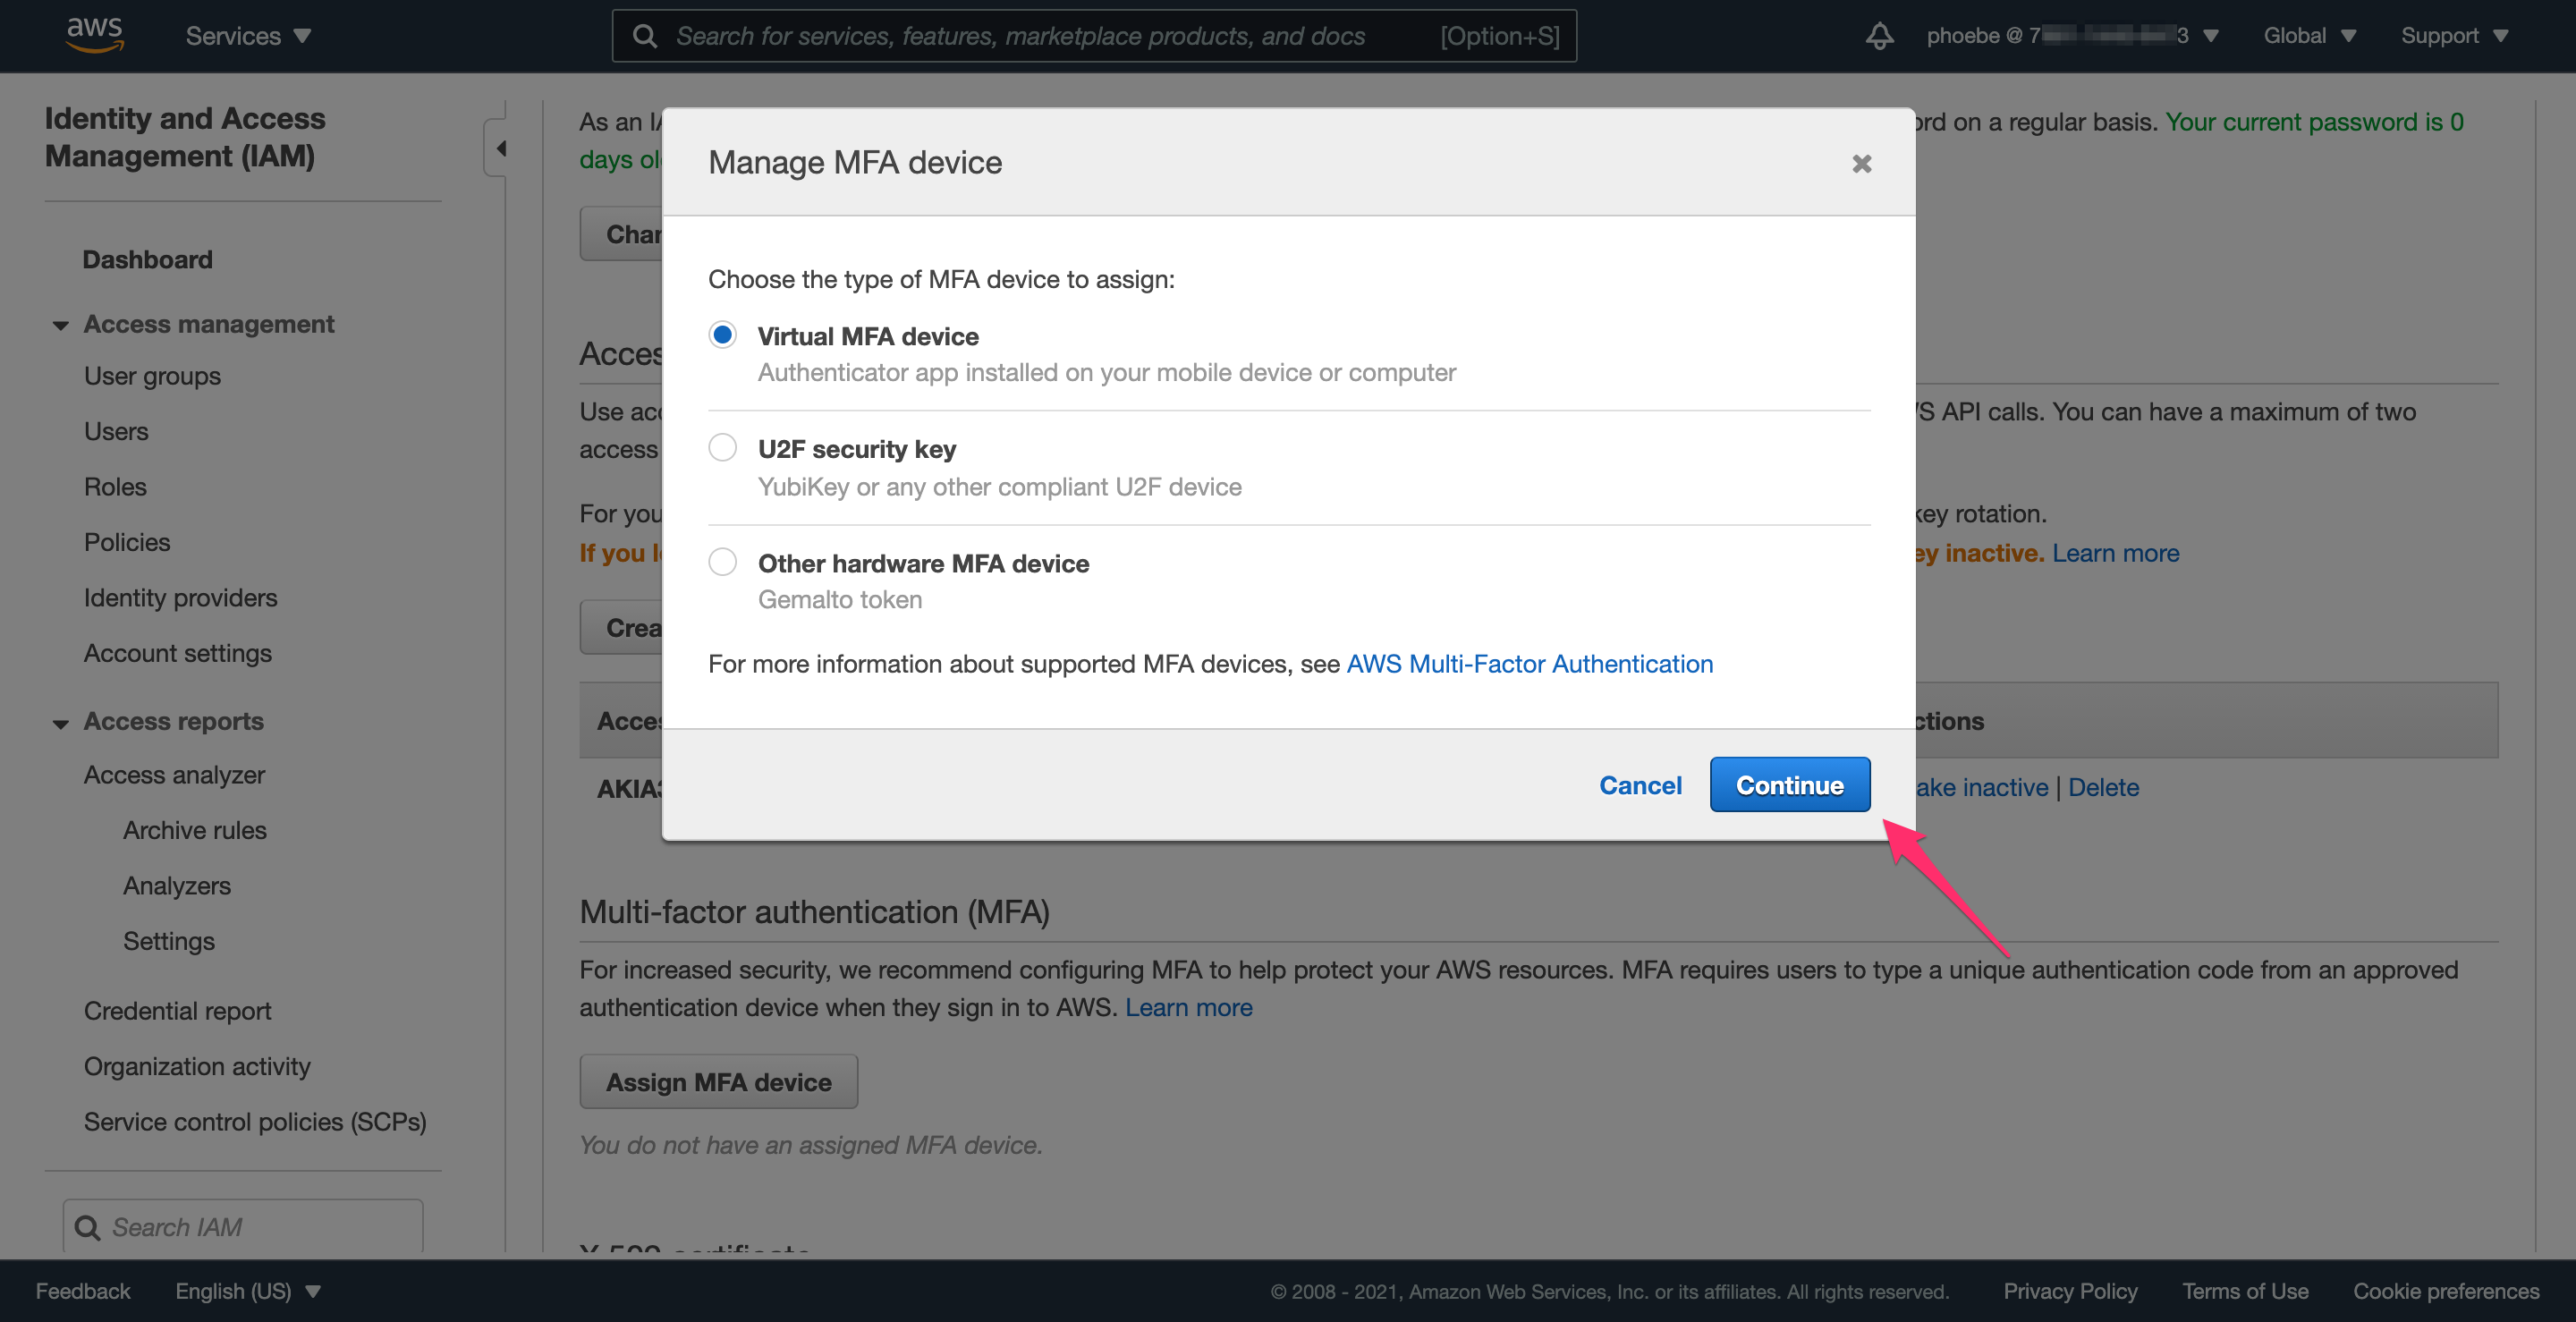The width and height of the screenshot is (2576, 1322).
Task: Click Delete access key link
Action: point(2103,787)
